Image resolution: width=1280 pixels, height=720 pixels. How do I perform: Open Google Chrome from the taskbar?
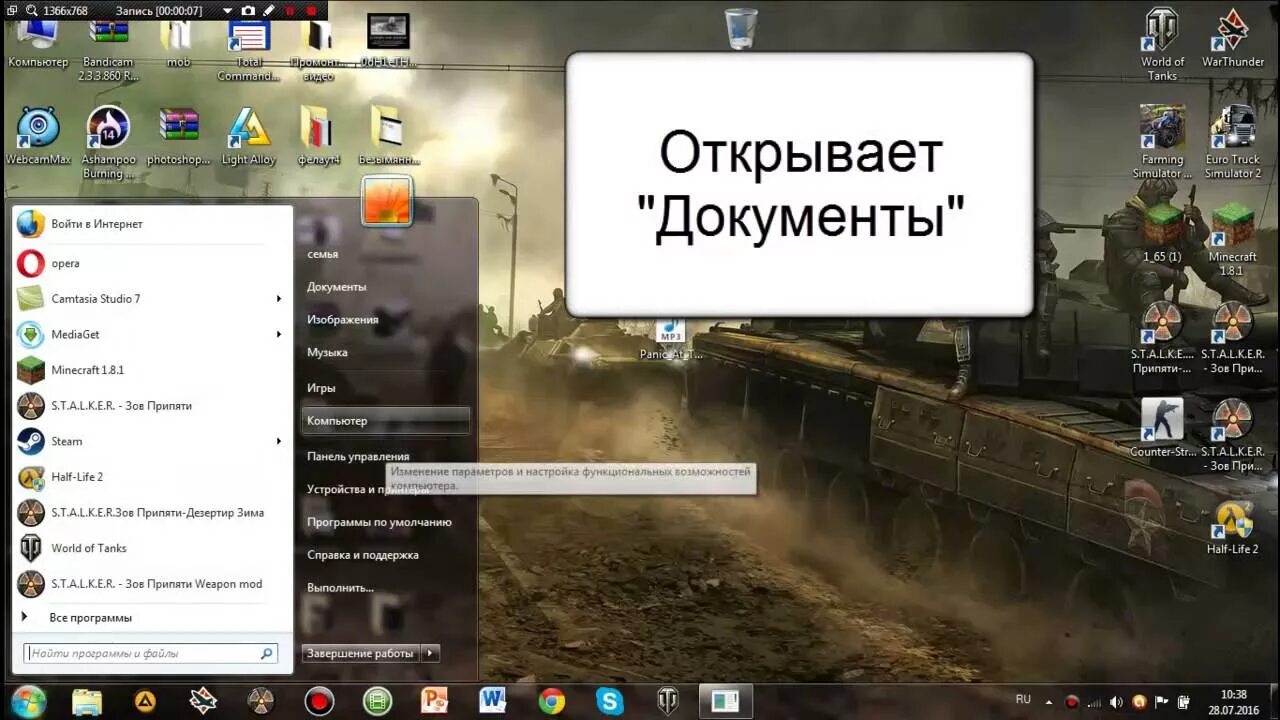coord(551,701)
